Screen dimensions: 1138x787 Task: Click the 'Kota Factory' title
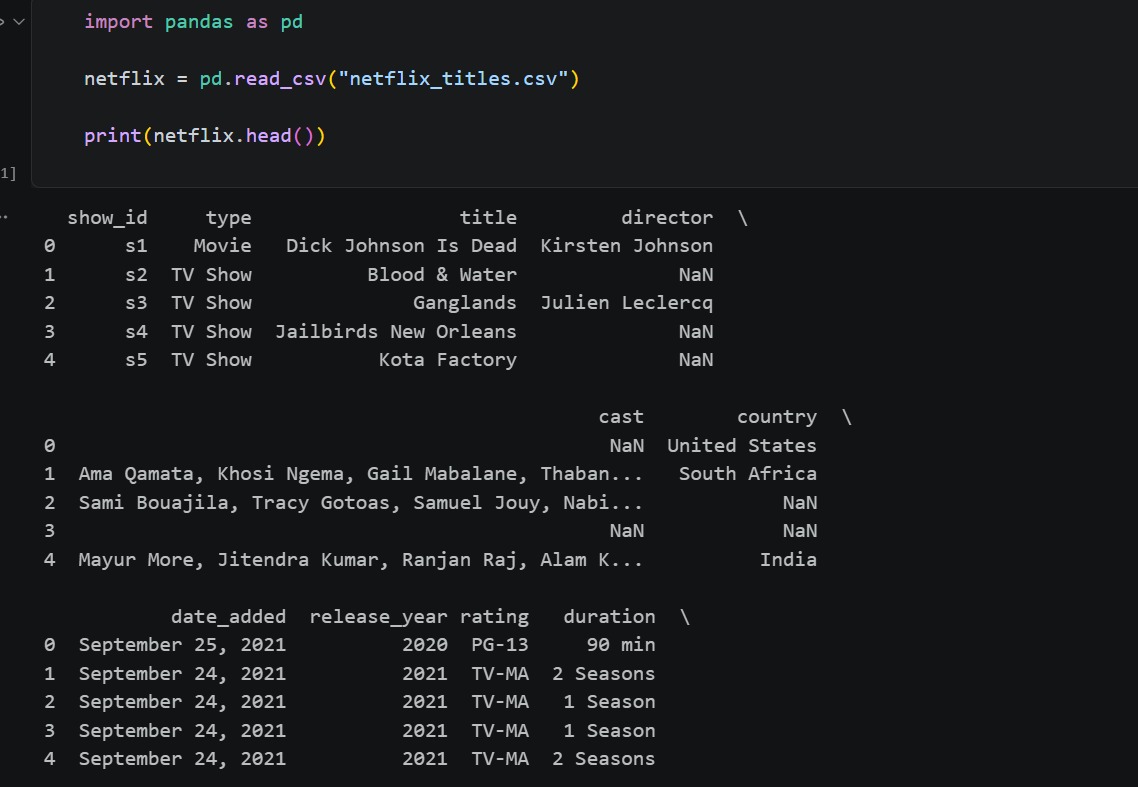coord(448,360)
